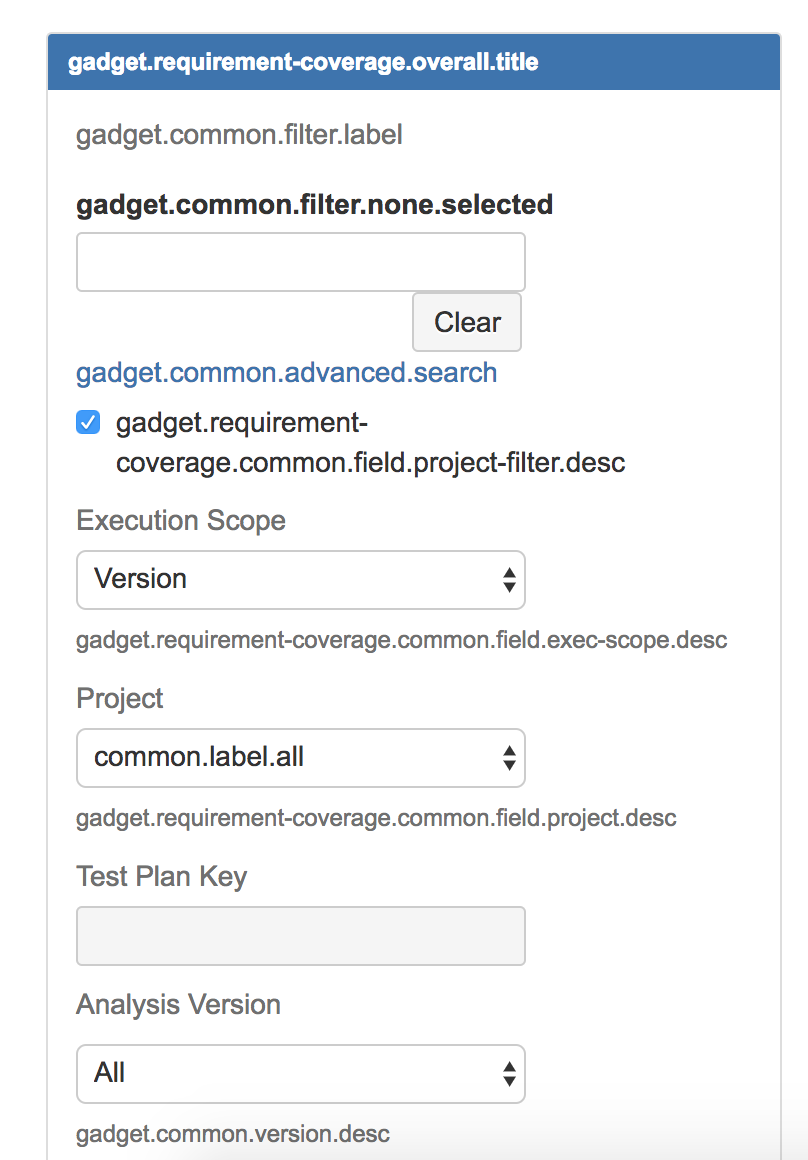Click the 'Test Plan Key' label
This screenshot has width=808, height=1160.
coord(161,877)
